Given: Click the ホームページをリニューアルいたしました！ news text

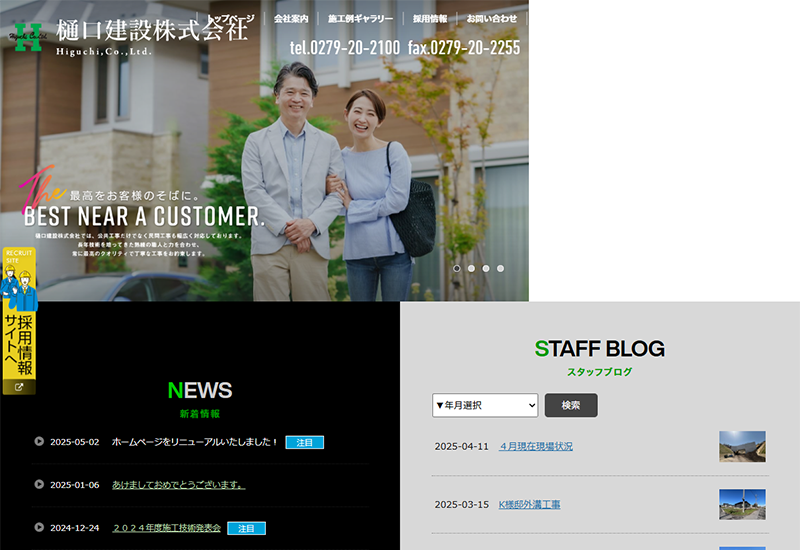Looking at the screenshot, I should point(194,442).
